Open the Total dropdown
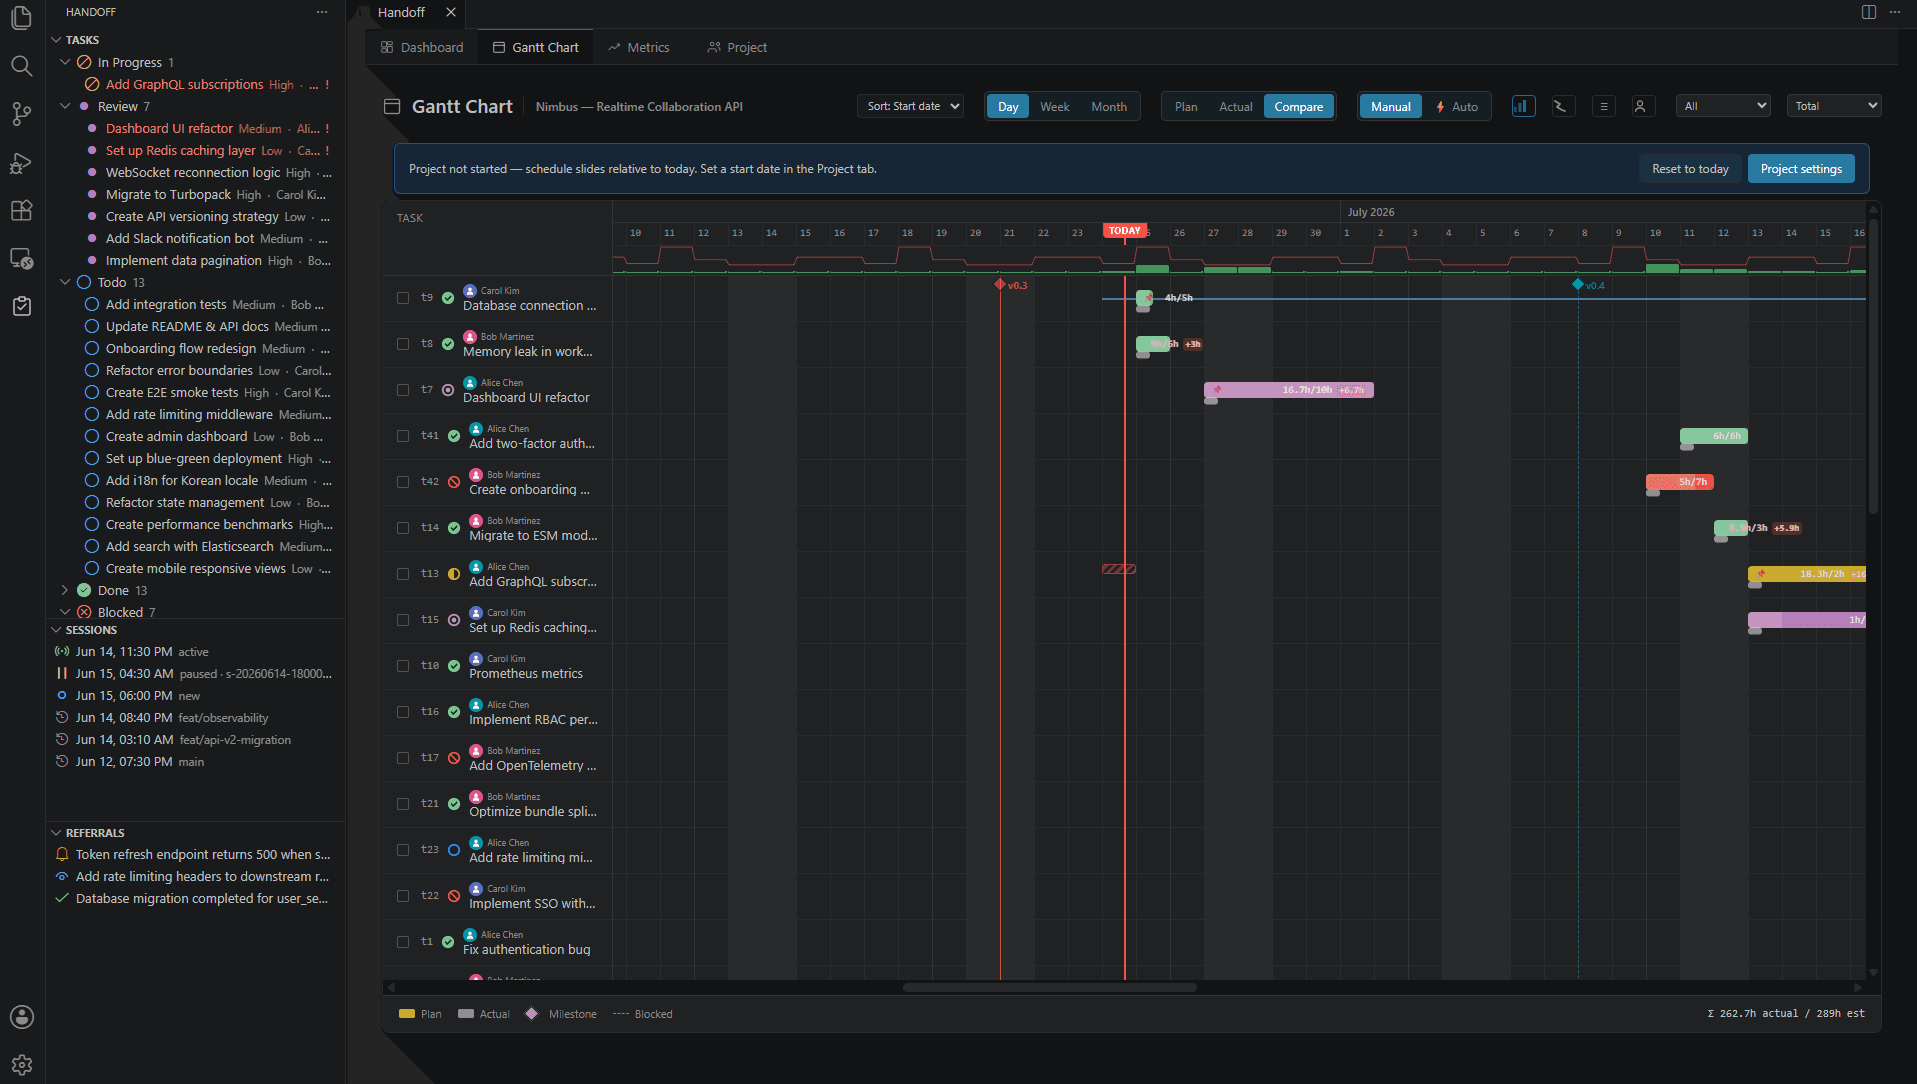 click(1834, 106)
